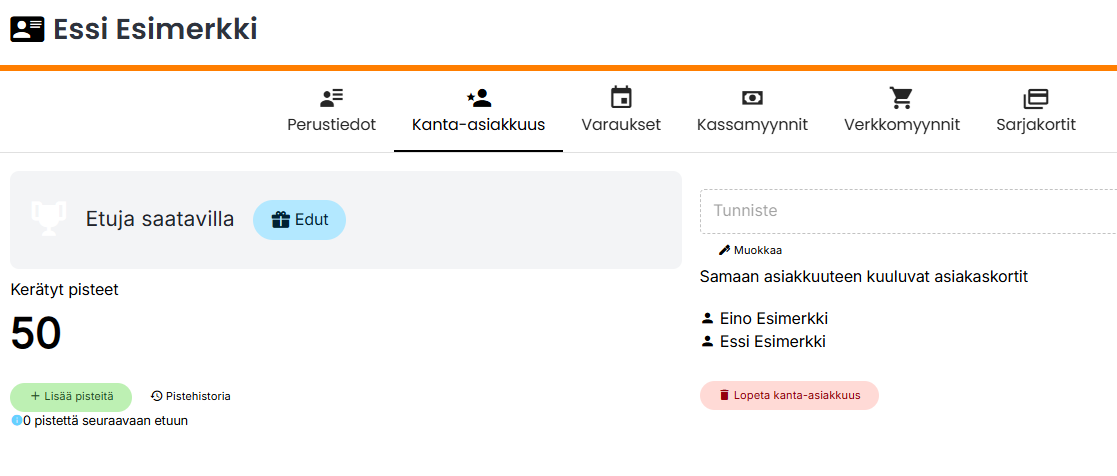Click the Varaukset calendar icon
Image resolution: width=1117 pixels, height=476 pixels.
pyautogui.click(x=621, y=98)
